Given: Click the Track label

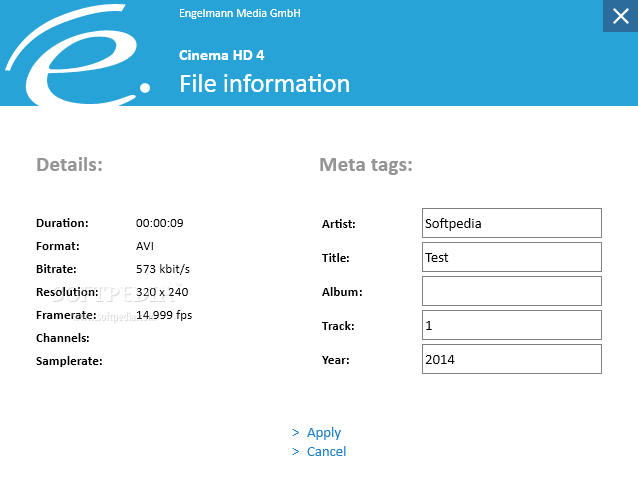Looking at the screenshot, I should click(338, 326).
